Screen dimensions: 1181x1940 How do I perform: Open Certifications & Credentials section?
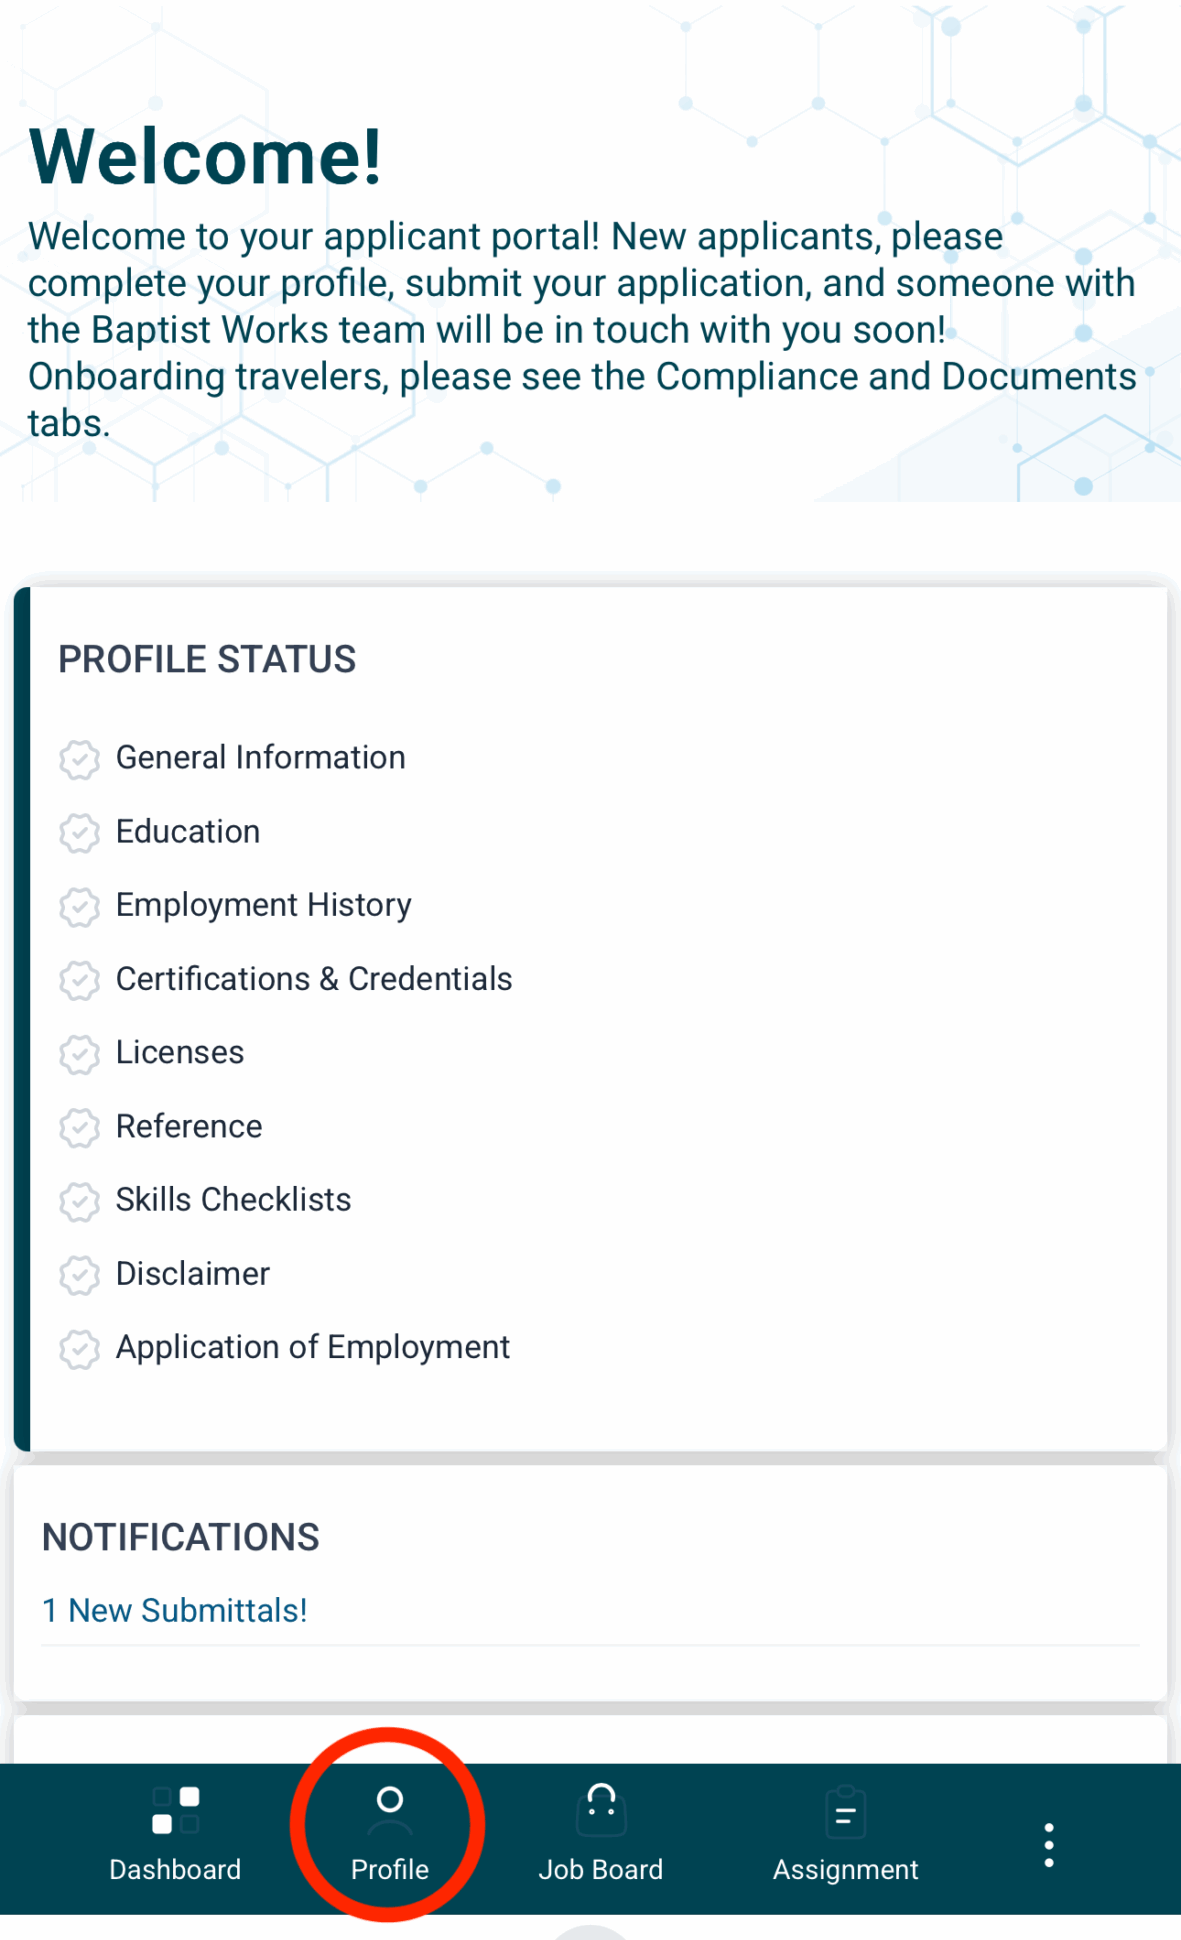(314, 979)
